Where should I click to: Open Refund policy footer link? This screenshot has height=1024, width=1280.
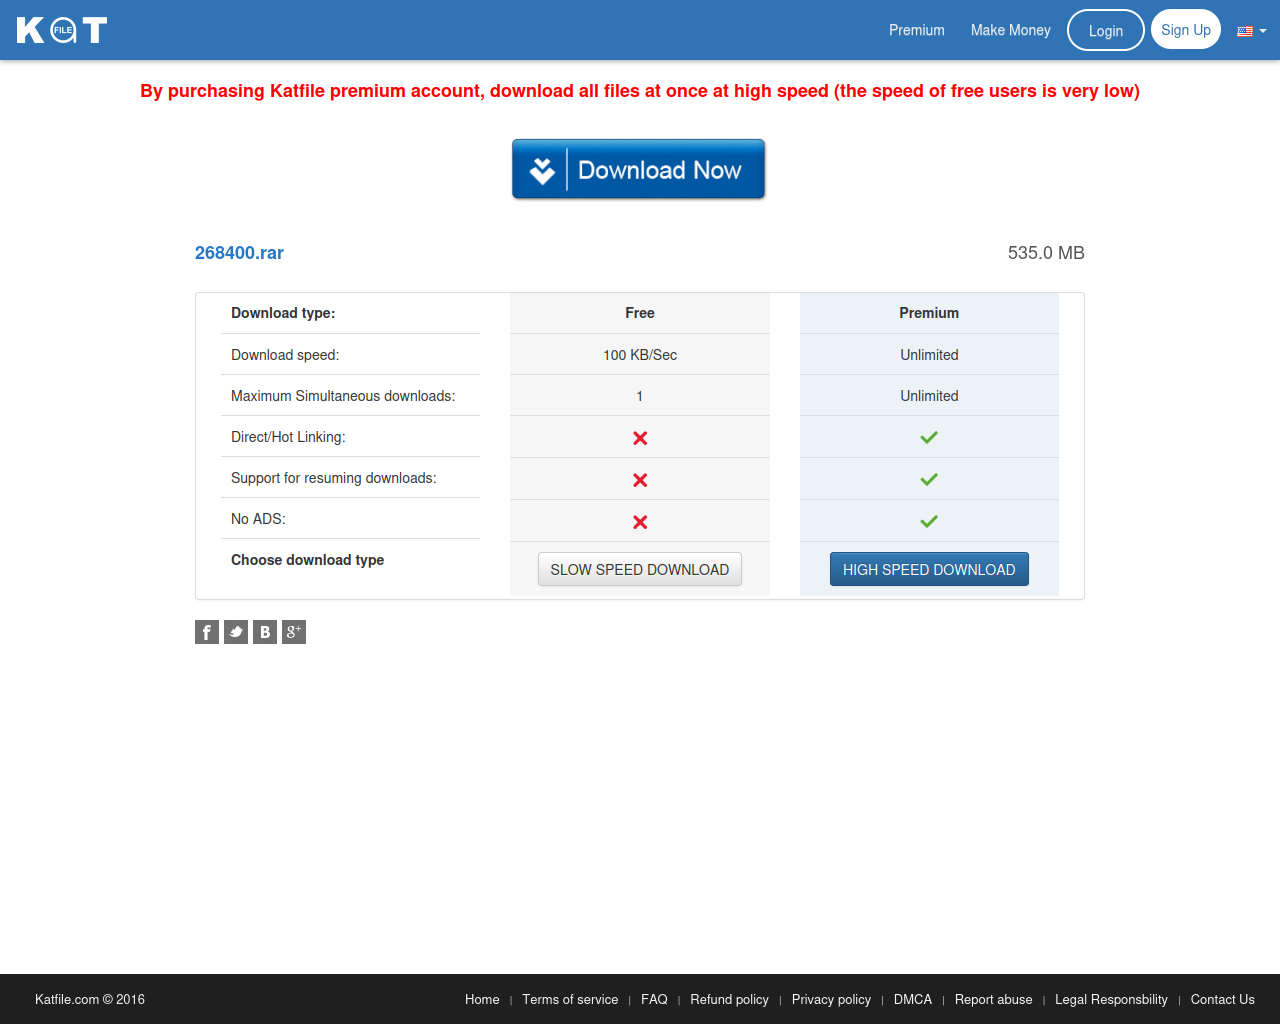coord(729,999)
